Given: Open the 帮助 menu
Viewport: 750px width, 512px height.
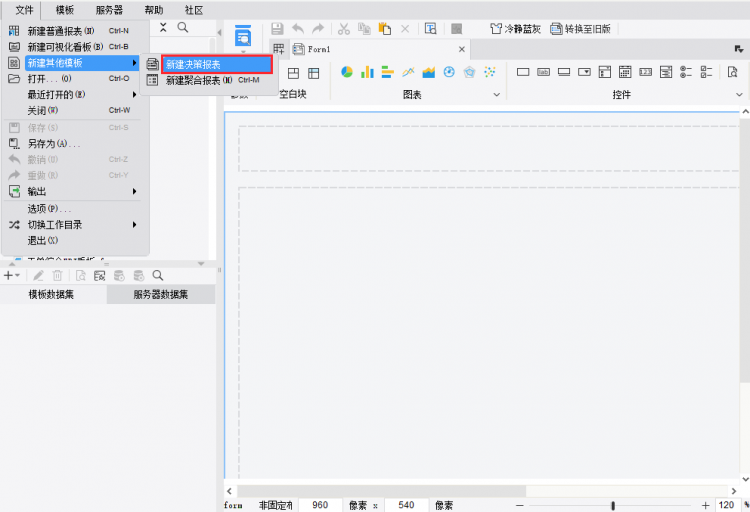Looking at the screenshot, I should tap(154, 10).
